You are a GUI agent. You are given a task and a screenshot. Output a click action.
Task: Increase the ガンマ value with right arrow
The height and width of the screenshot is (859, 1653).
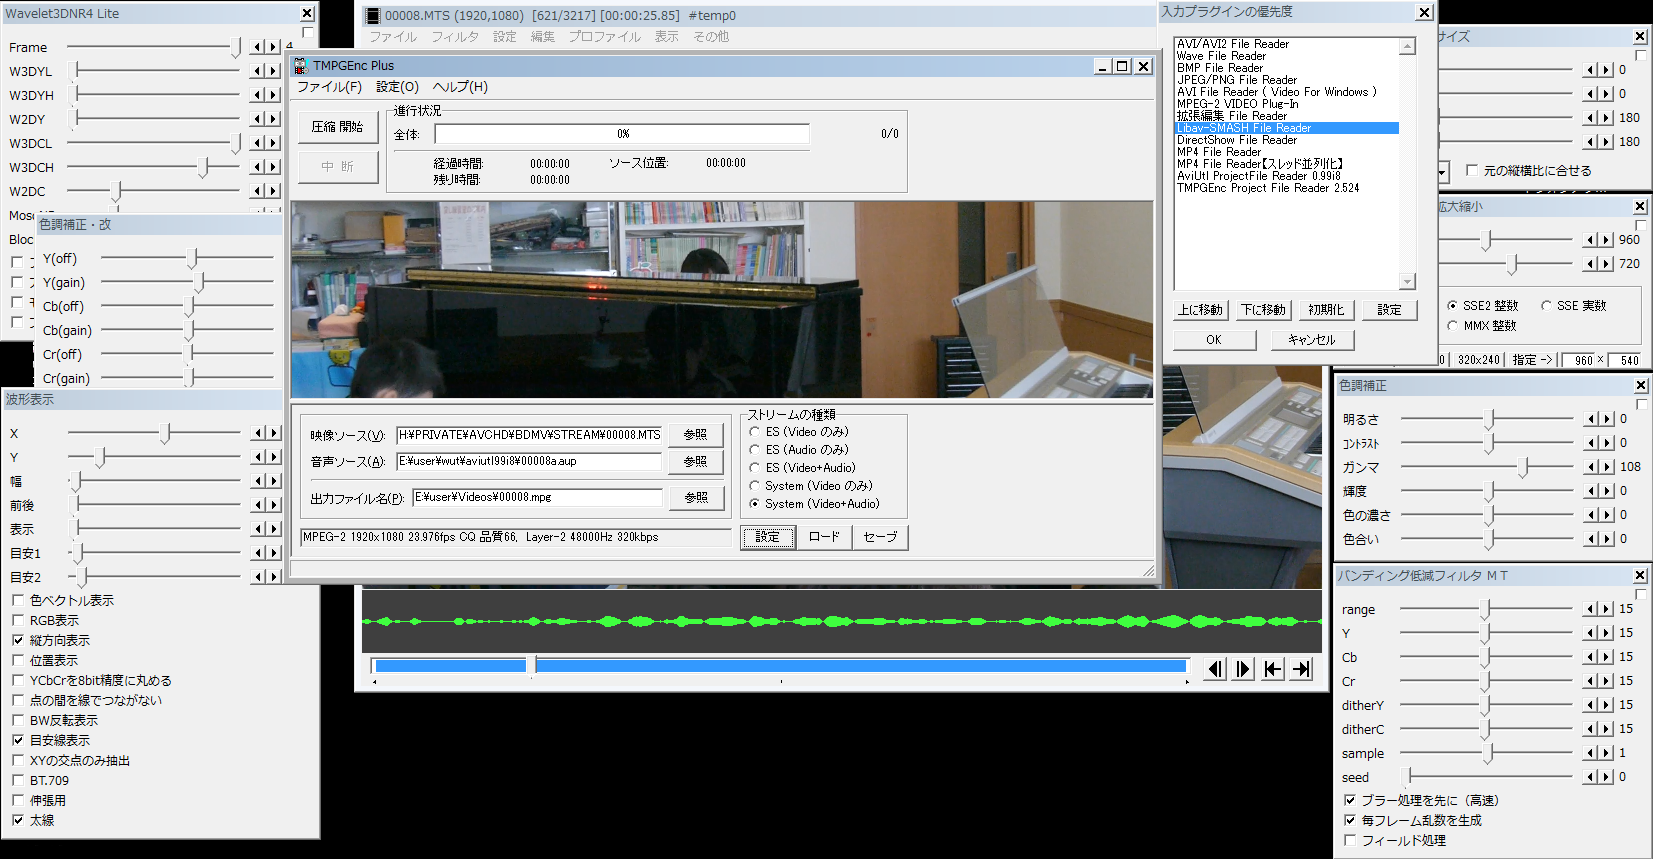[x=1607, y=467]
